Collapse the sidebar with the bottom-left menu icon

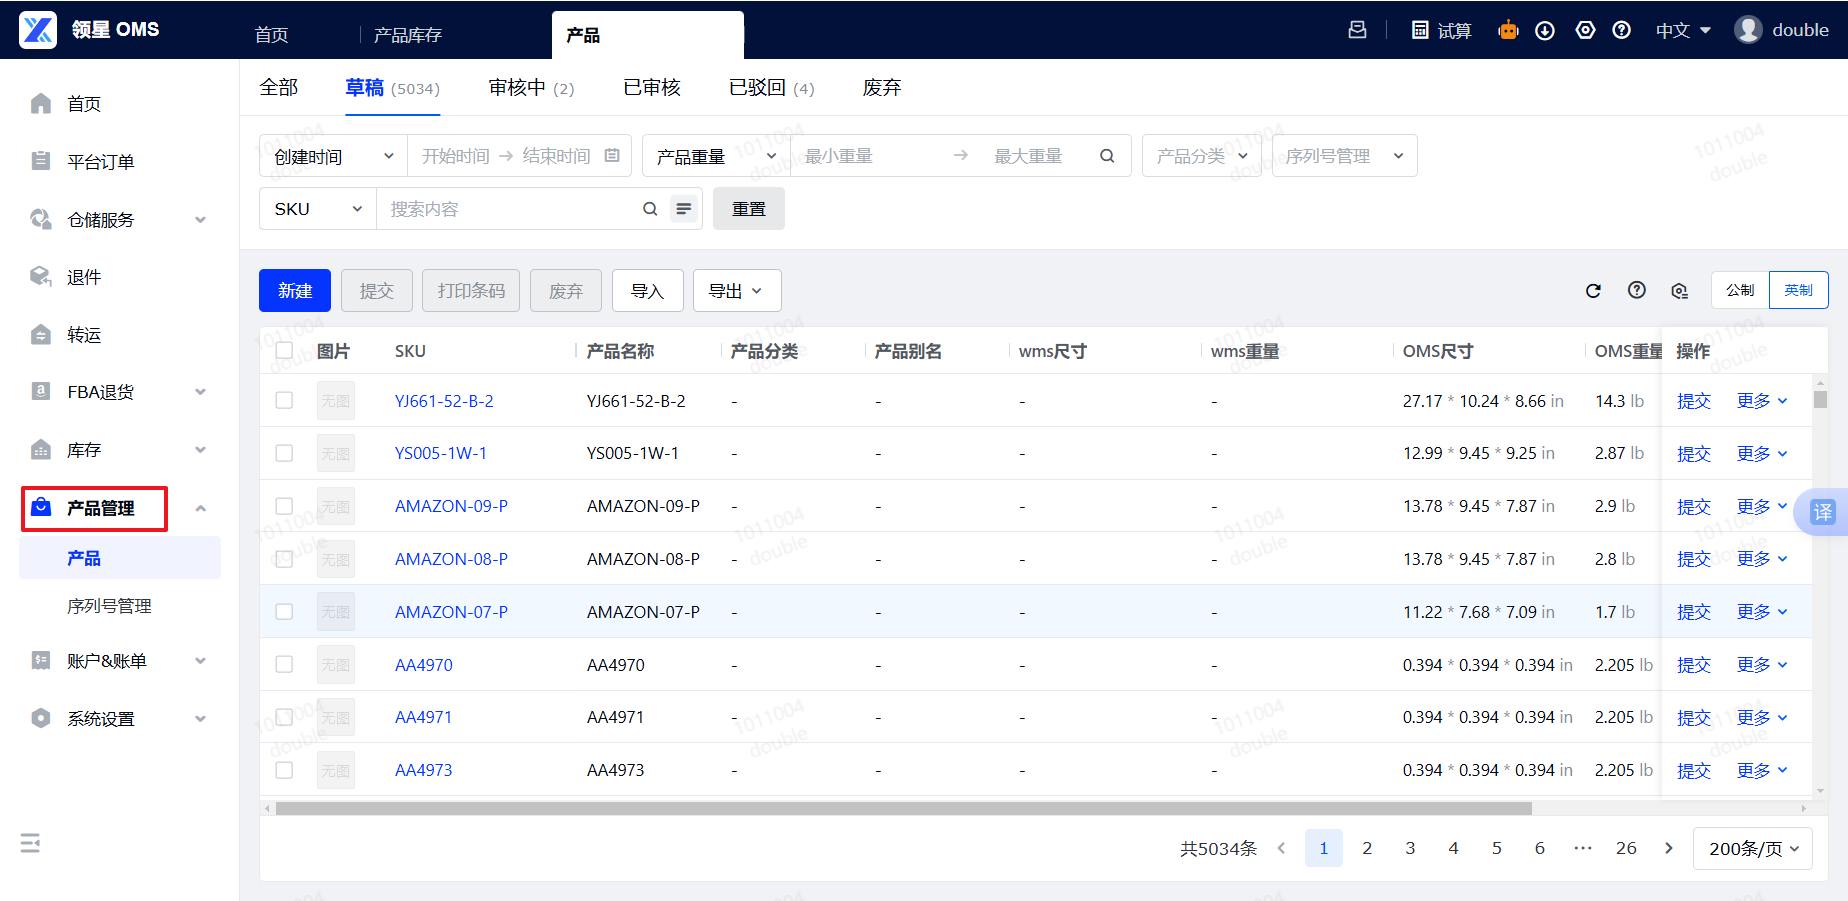30,843
